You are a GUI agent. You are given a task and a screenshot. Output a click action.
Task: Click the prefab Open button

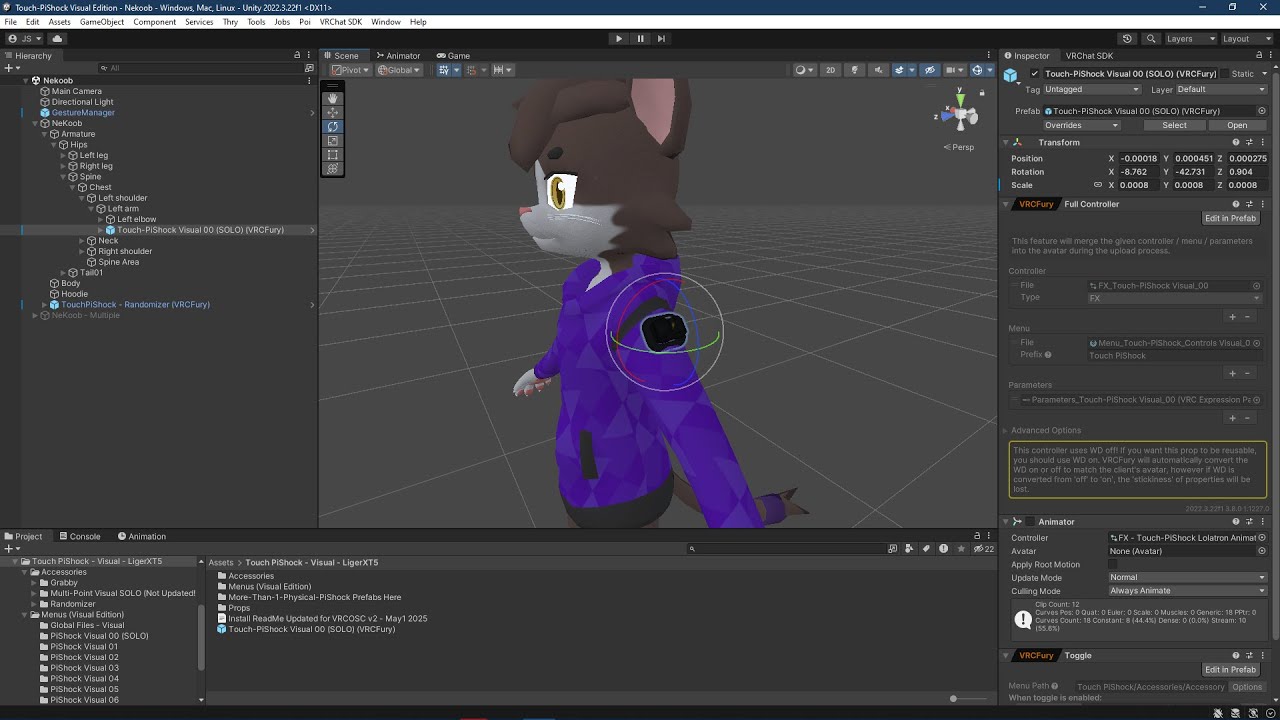click(1237, 125)
